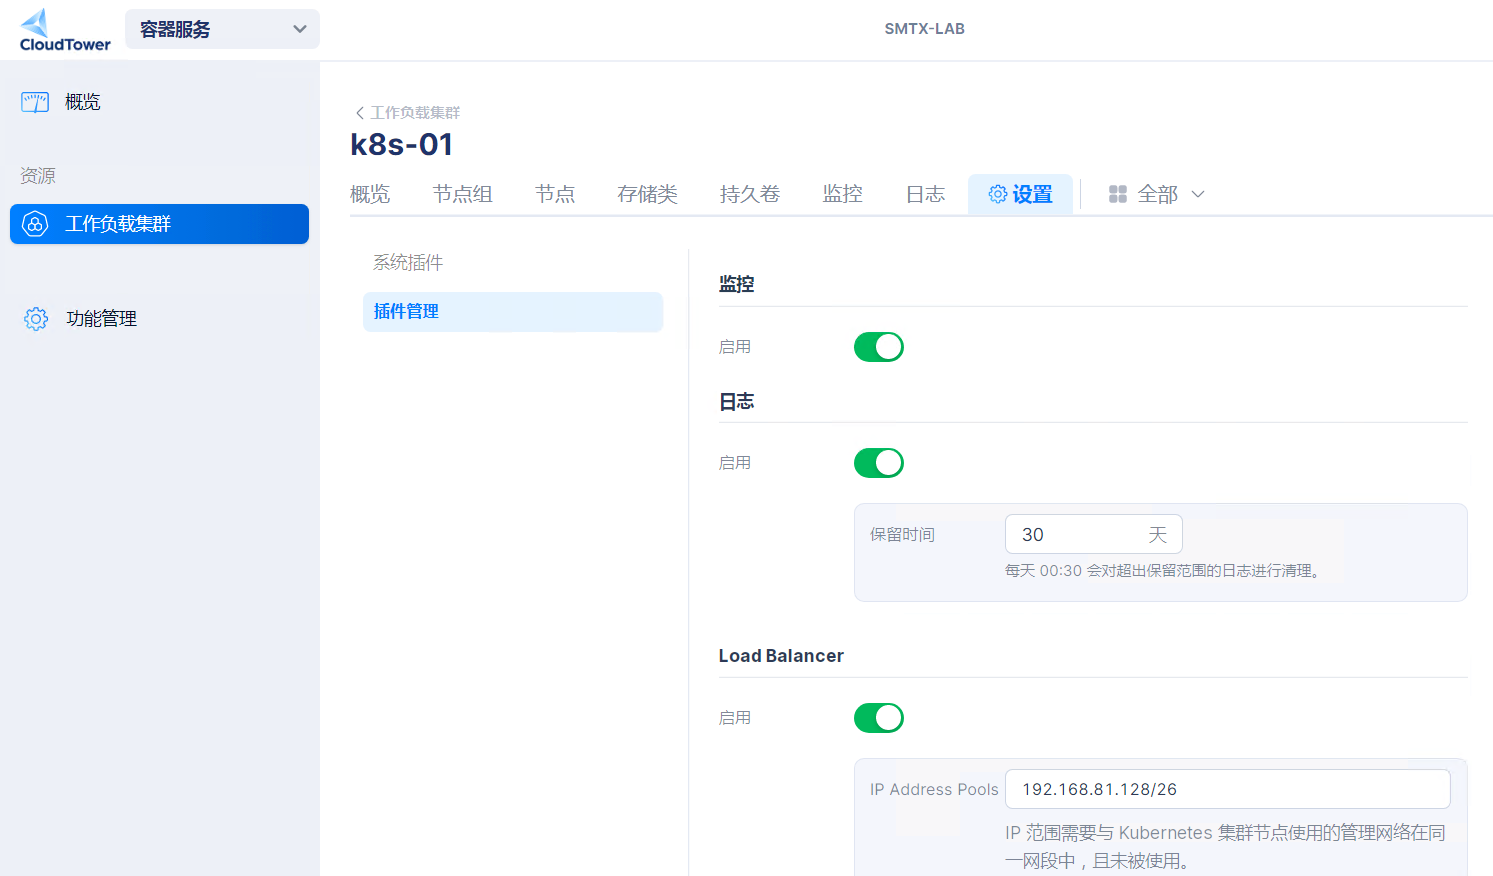Select the 设置 tab
Viewport: 1493px width, 876px height.
[1021, 194]
